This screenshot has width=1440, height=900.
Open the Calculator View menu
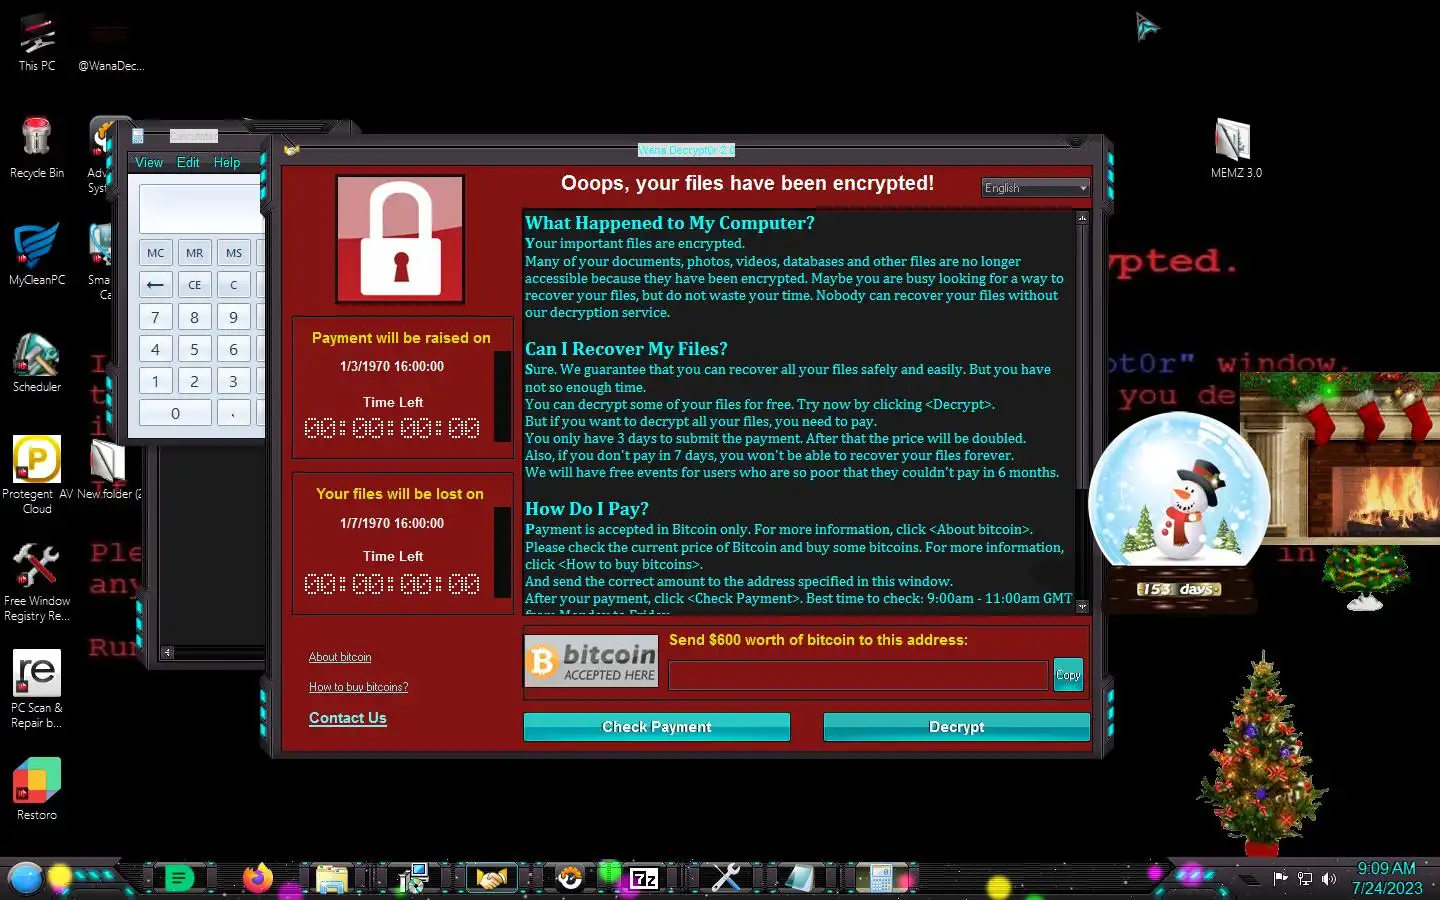coord(149,162)
